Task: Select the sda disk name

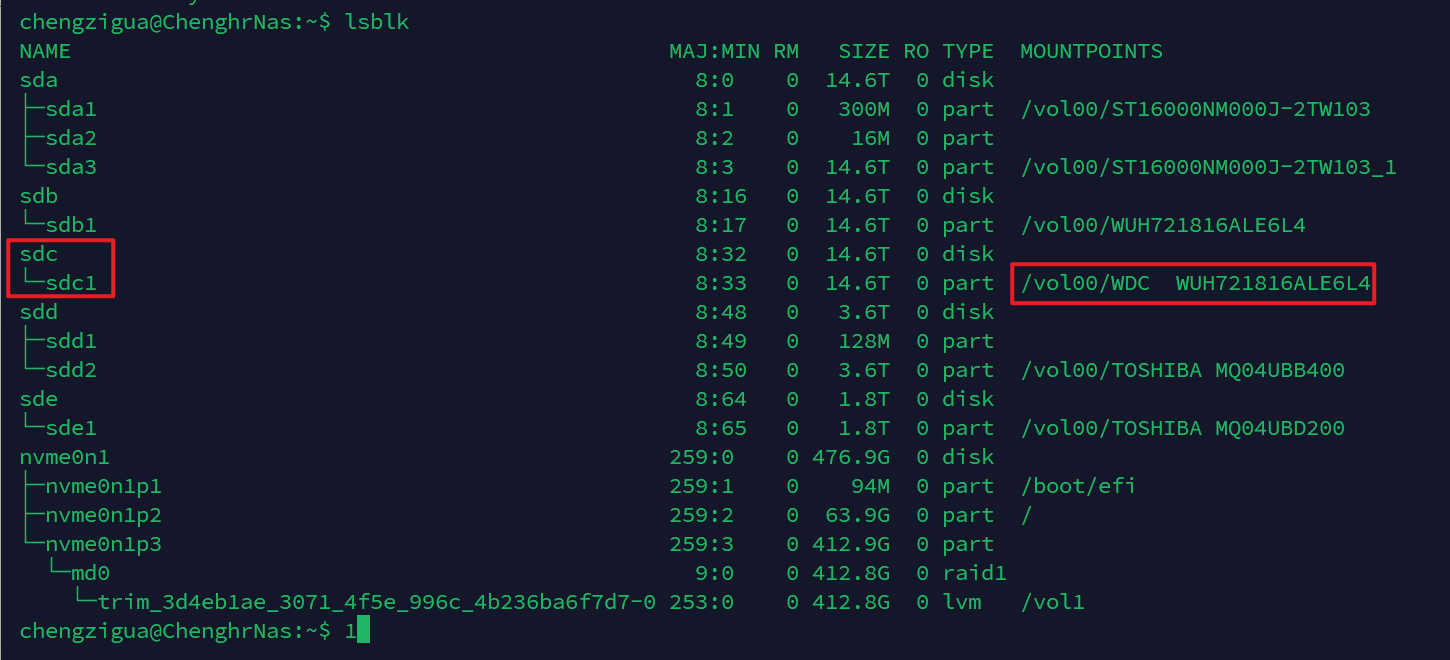Action: pos(39,80)
